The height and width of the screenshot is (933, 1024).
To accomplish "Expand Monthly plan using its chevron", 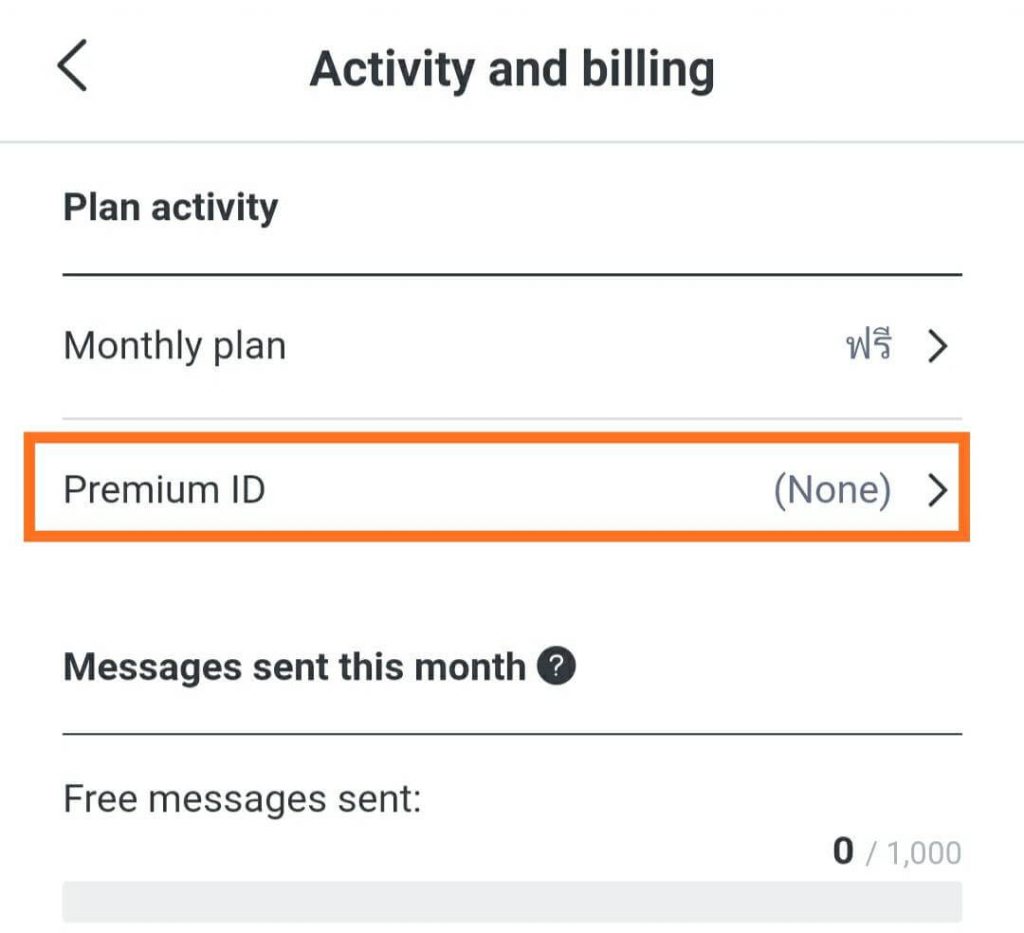I will click(938, 345).
